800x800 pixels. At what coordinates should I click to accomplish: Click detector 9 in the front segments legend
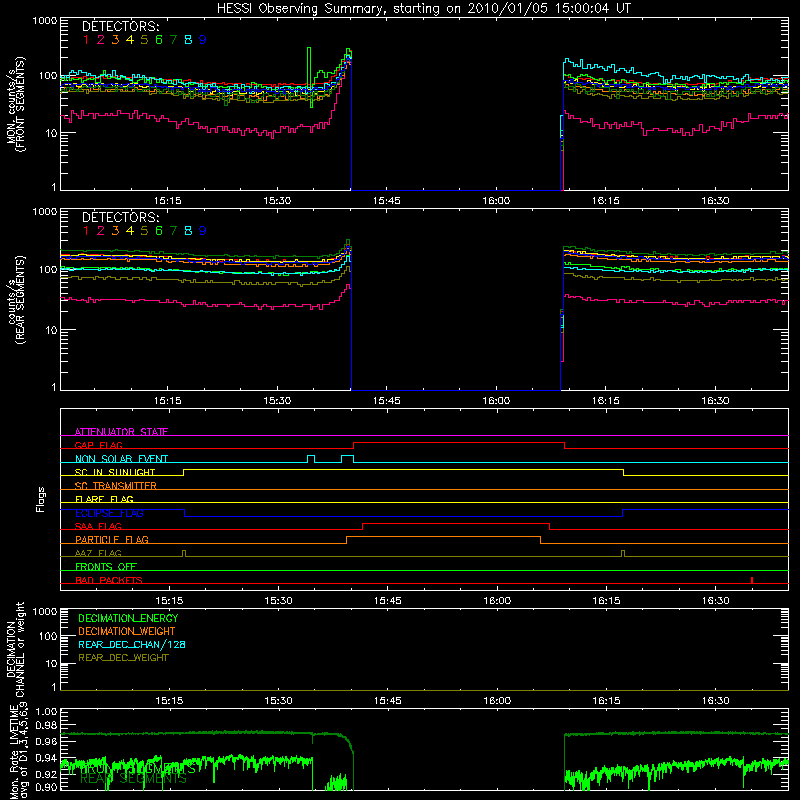click(x=203, y=39)
